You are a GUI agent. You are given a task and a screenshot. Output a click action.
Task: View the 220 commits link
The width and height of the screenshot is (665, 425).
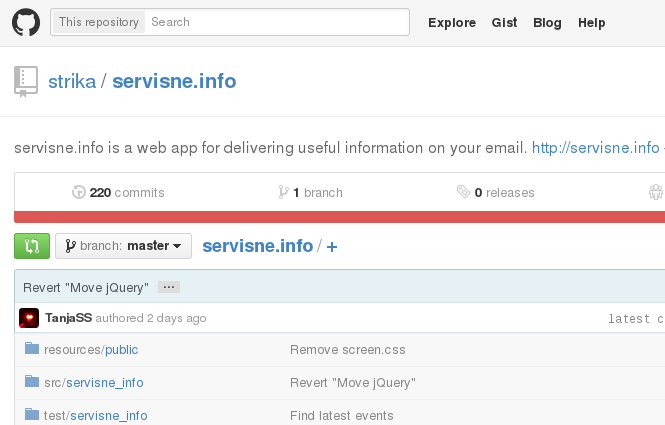point(118,193)
